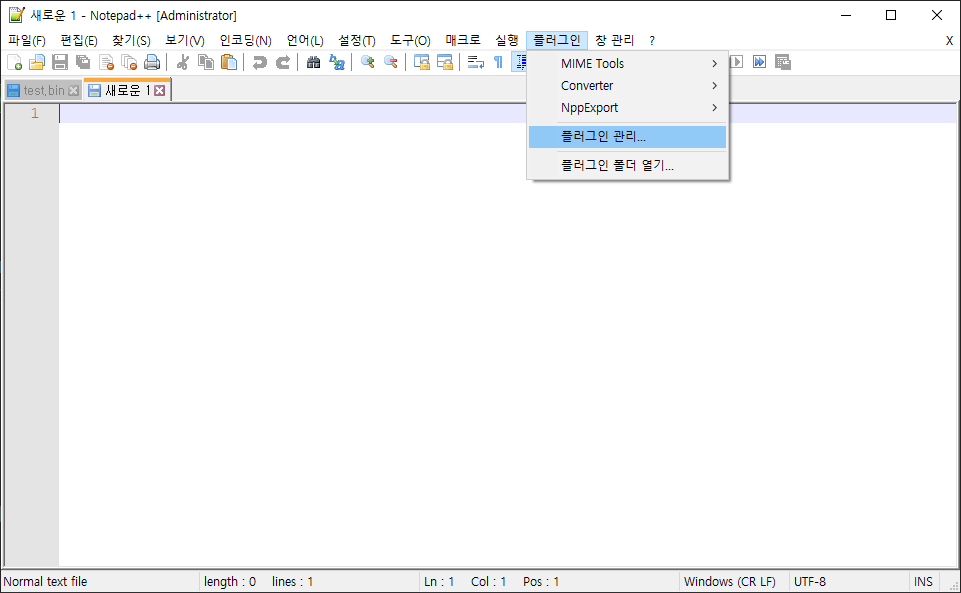Expand the MIME Tools submenu
961x593 pixels.
tap(628, 64)
